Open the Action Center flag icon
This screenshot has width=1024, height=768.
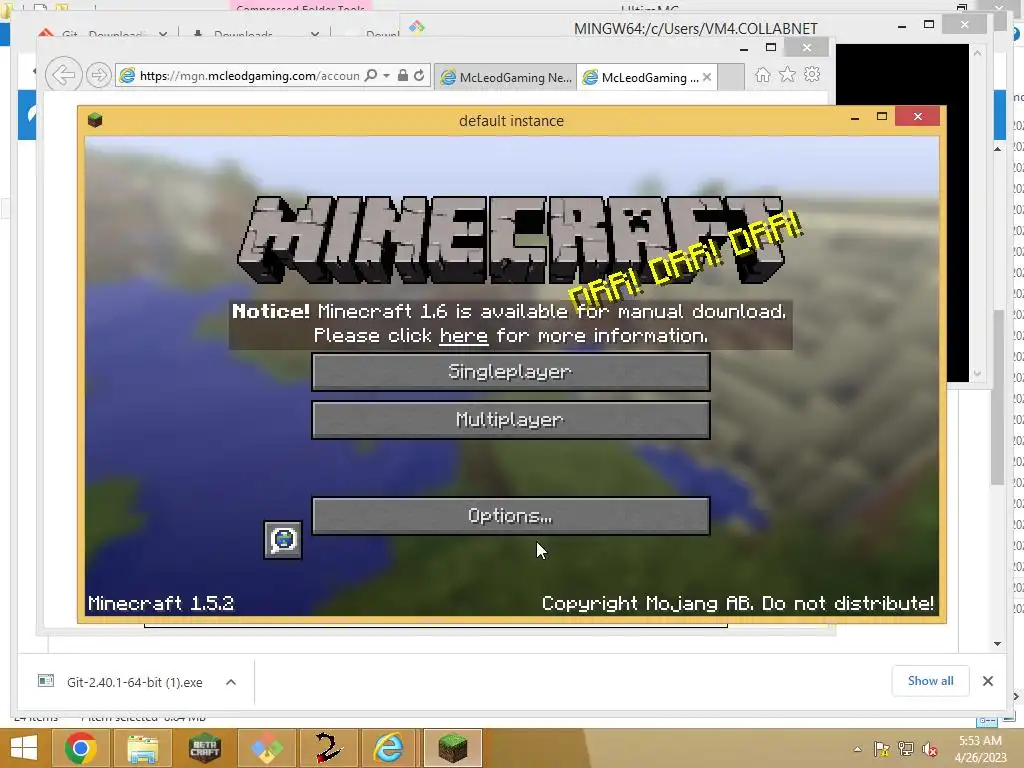882,749
